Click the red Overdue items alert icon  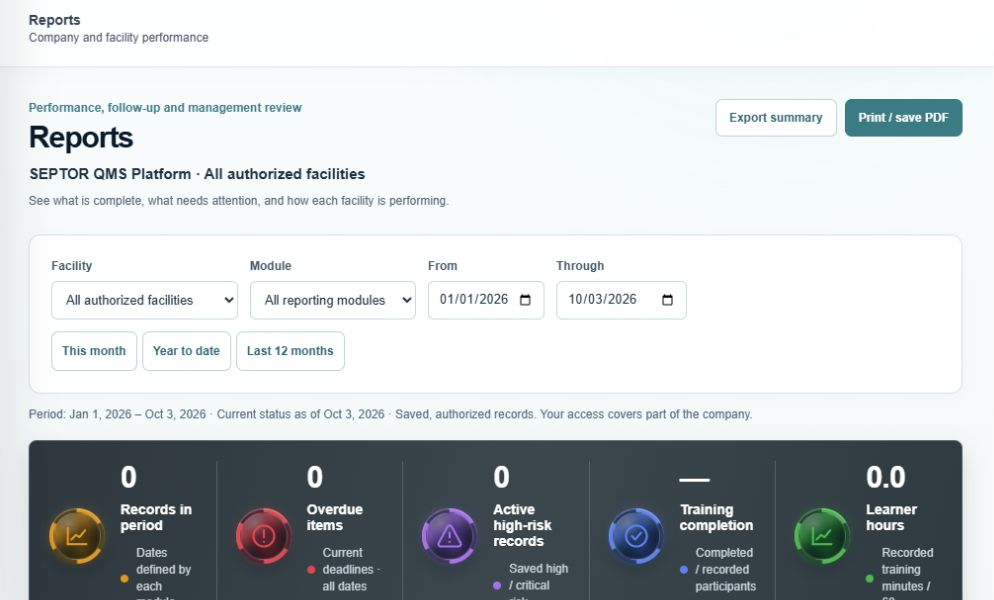(x=263, y=536)
